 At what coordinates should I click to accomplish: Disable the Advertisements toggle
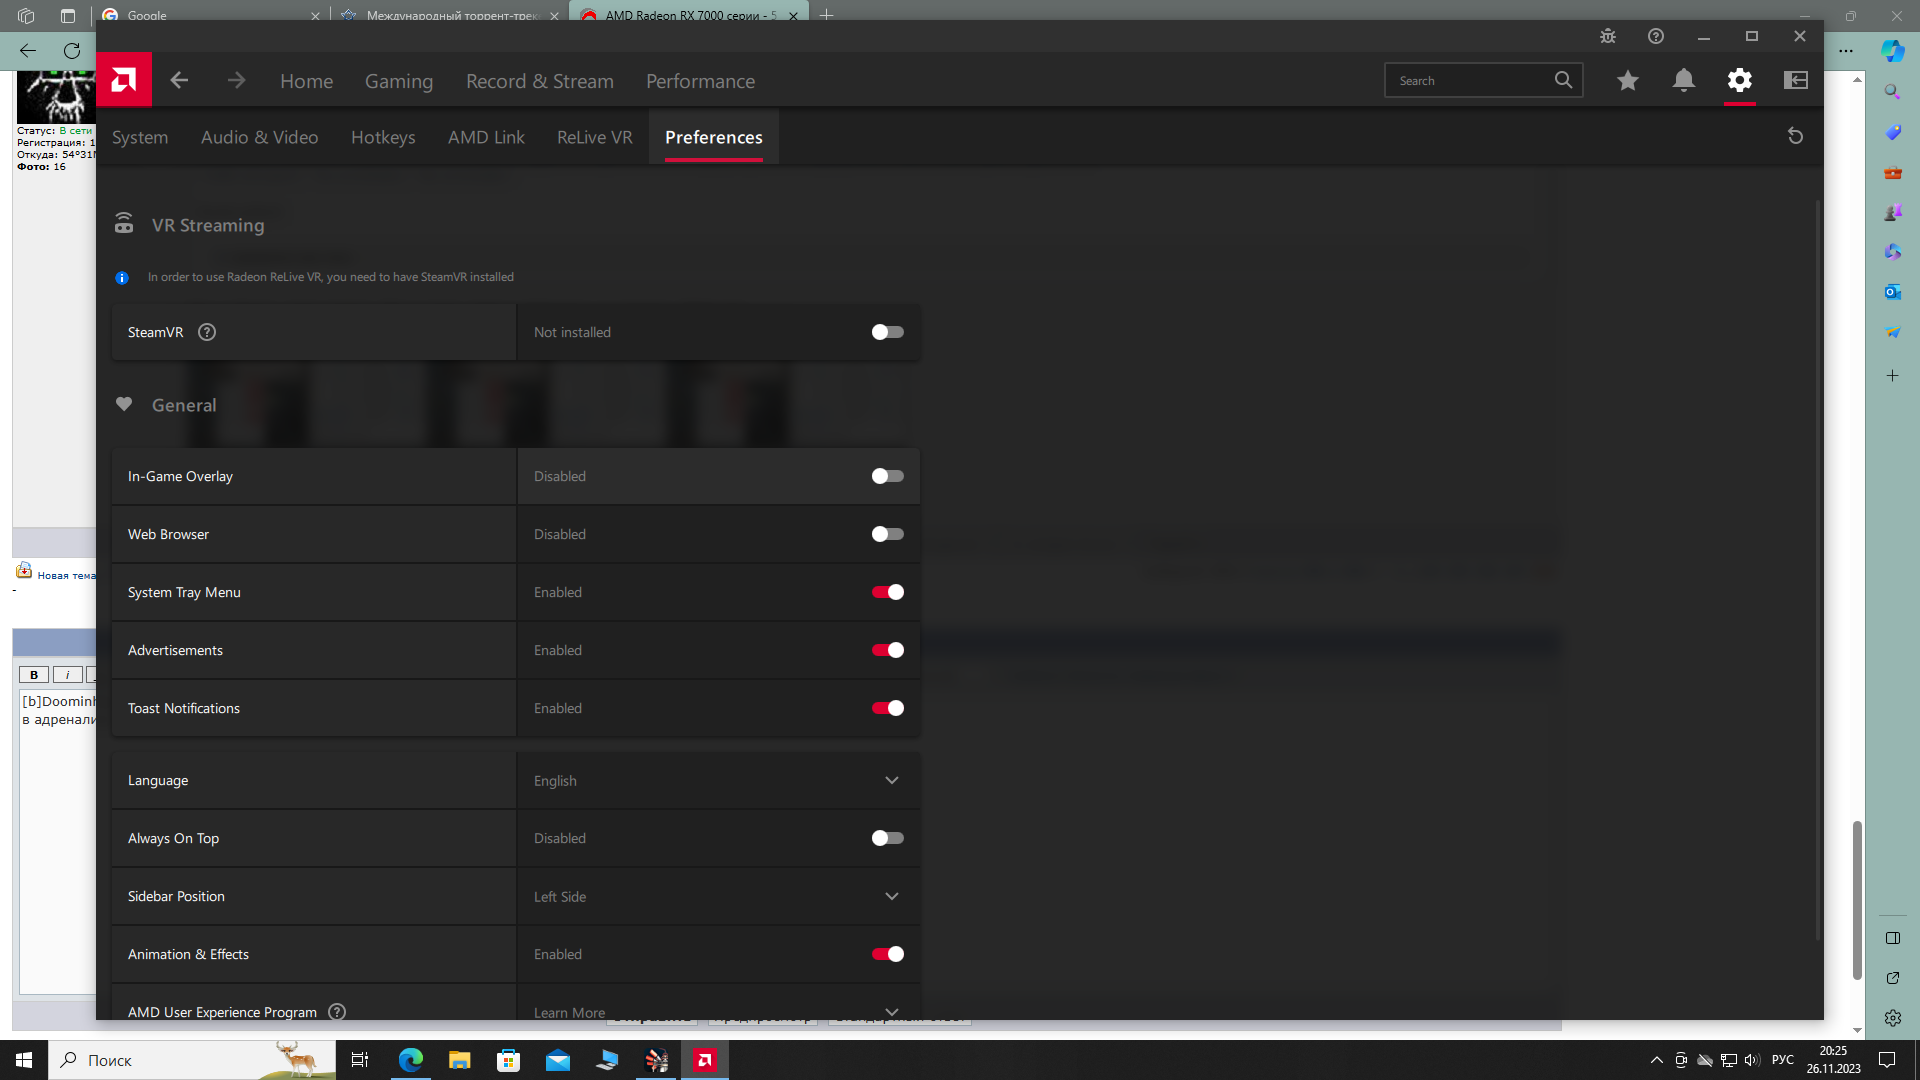(x=887, y=650)
